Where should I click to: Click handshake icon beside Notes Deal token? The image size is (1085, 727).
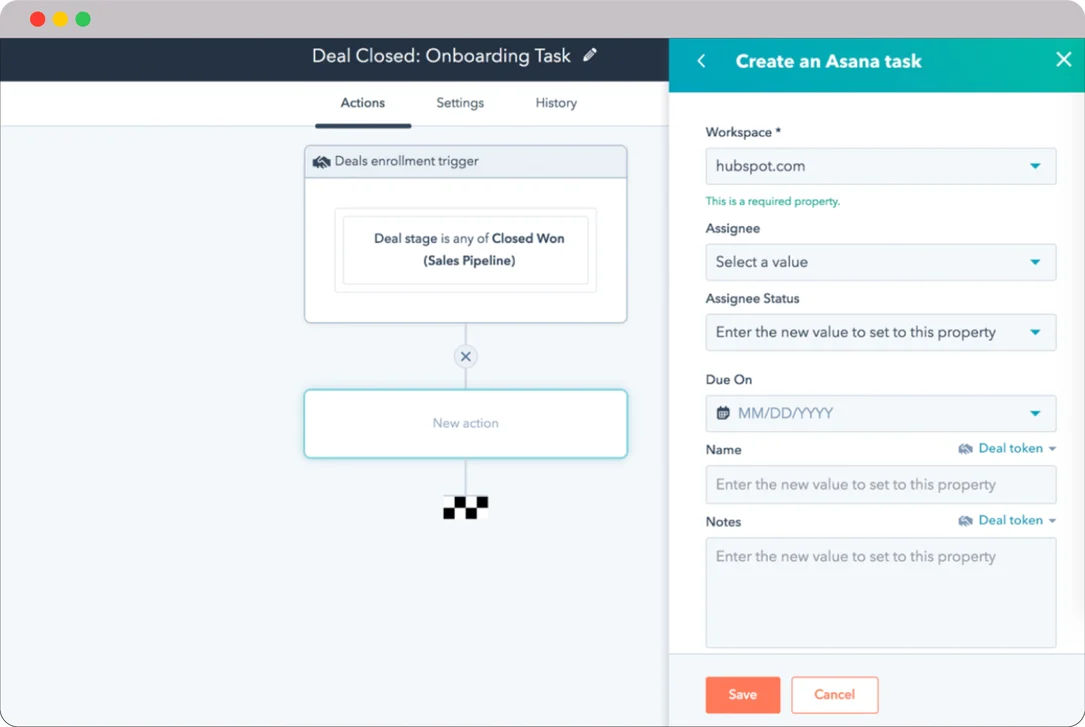[965, 521]
